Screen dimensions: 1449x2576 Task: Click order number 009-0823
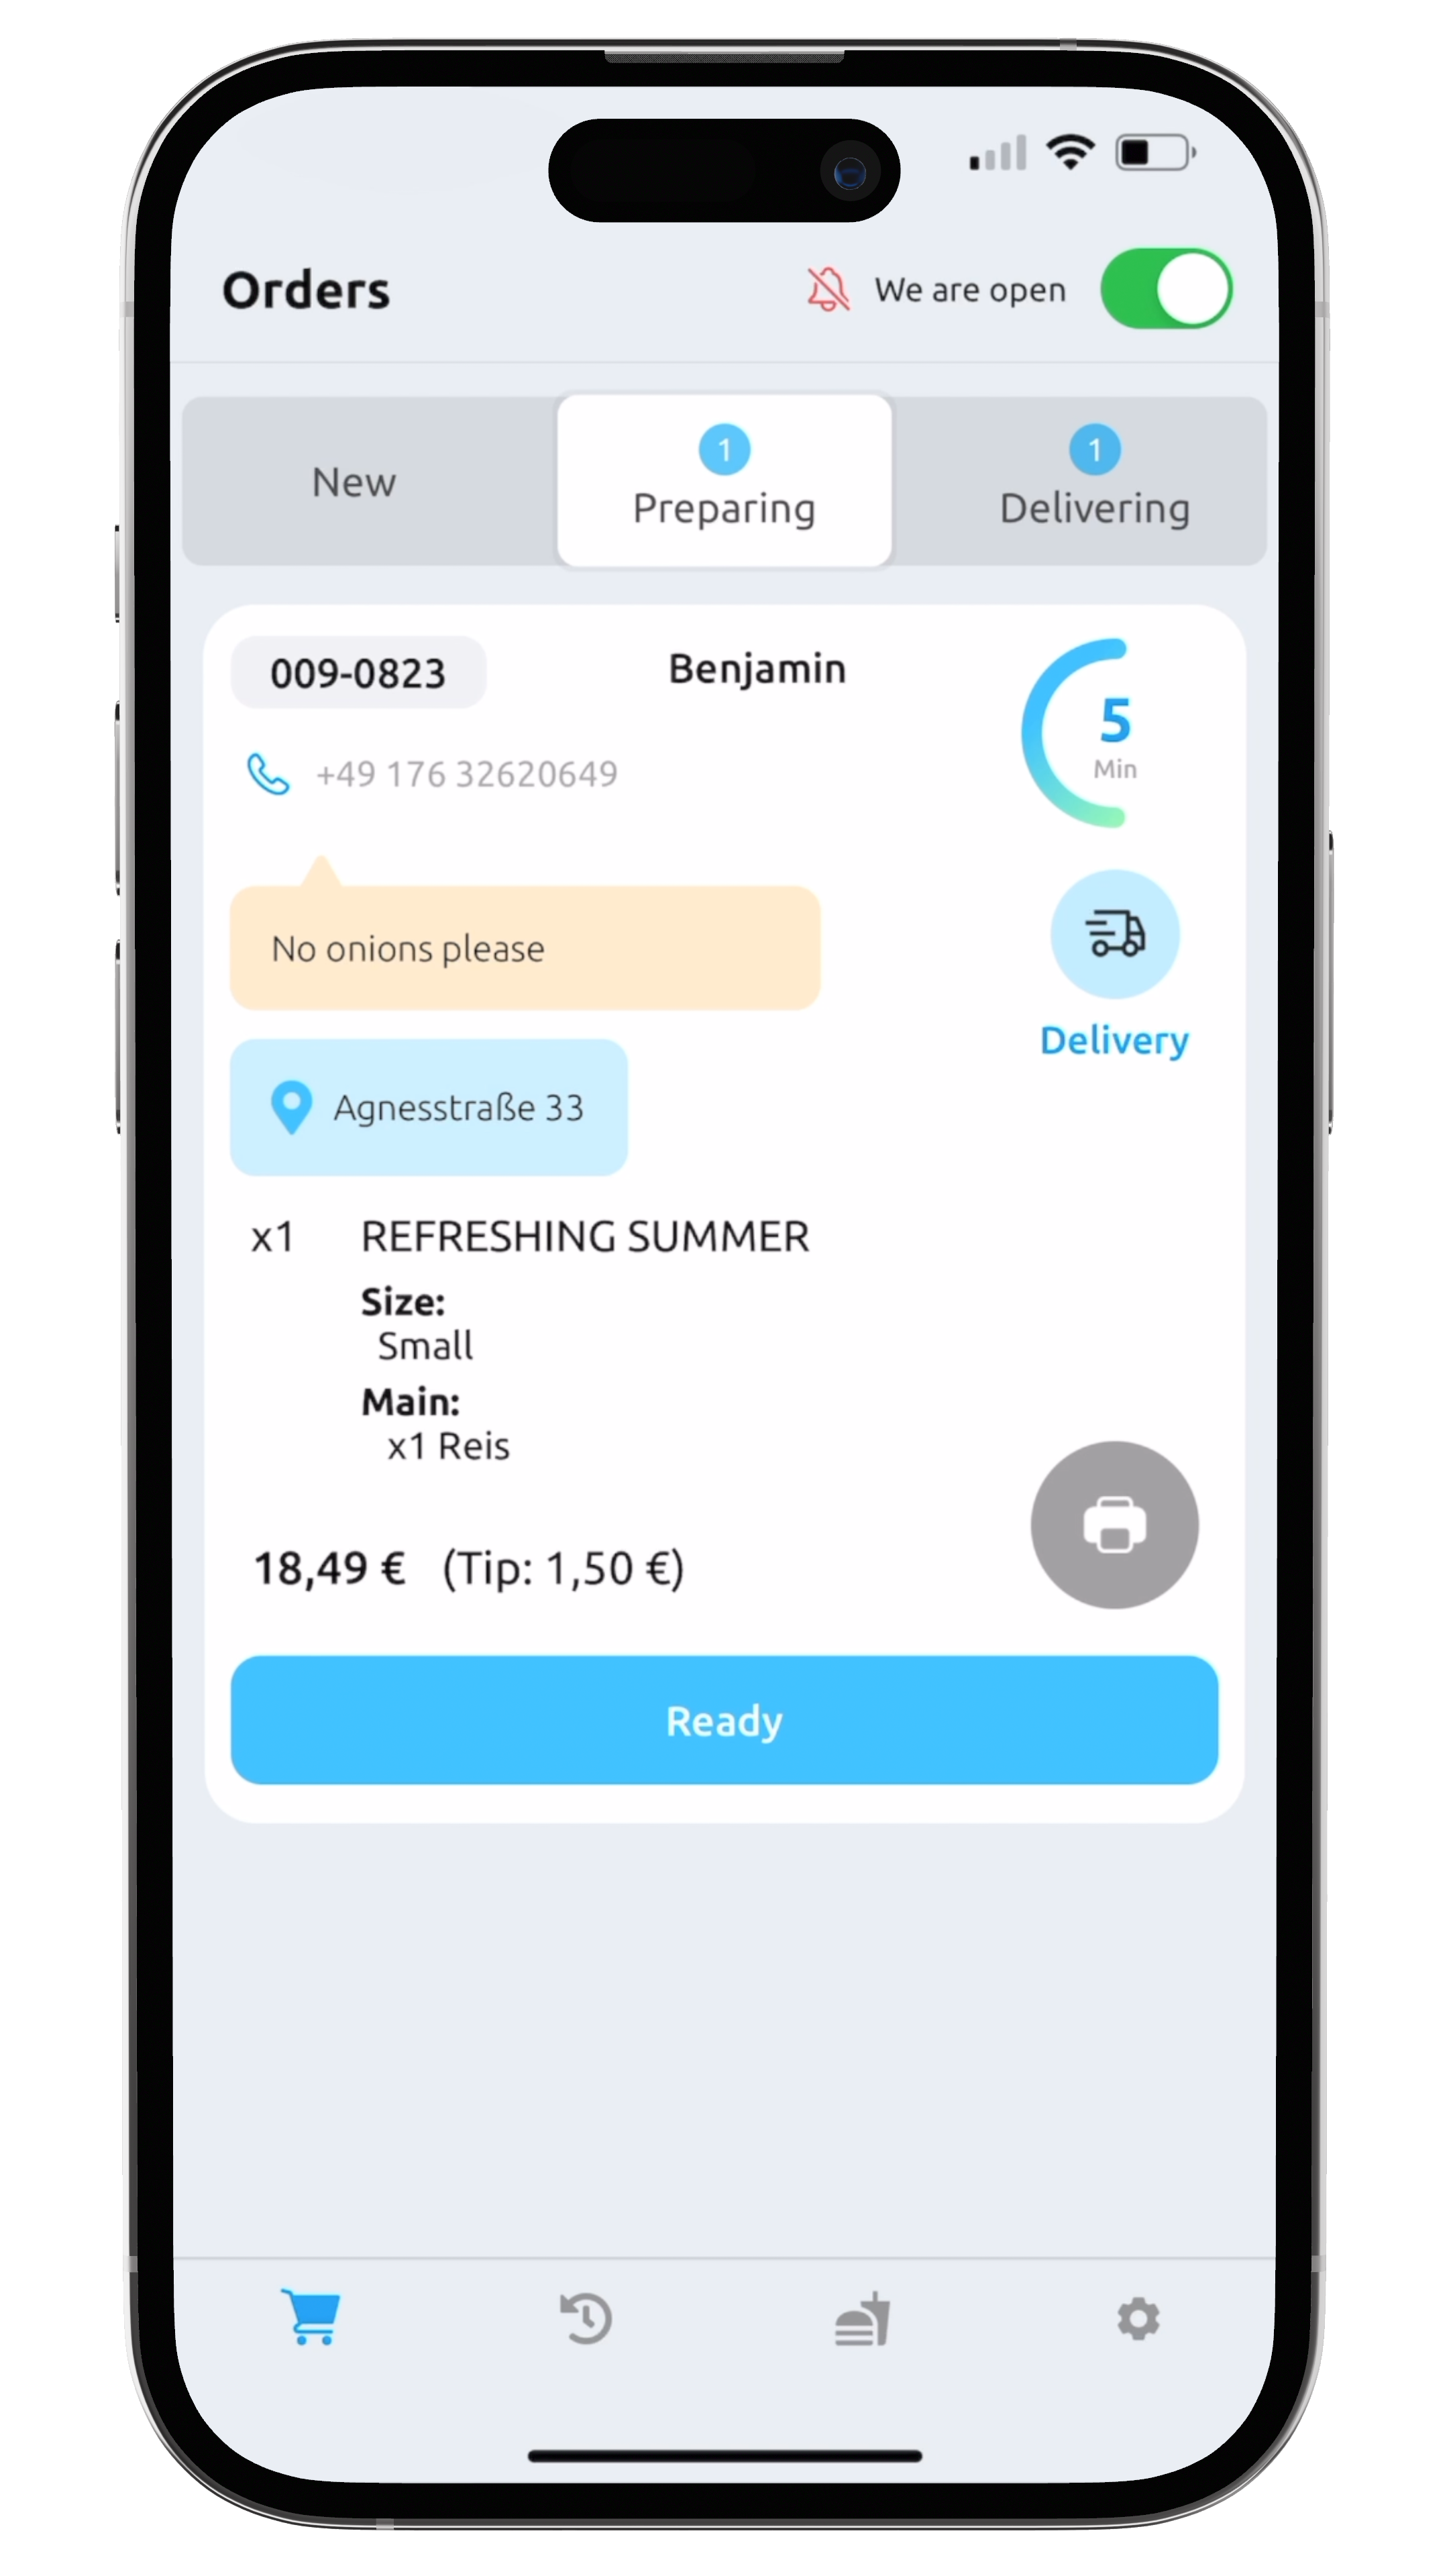coord(356,672)
